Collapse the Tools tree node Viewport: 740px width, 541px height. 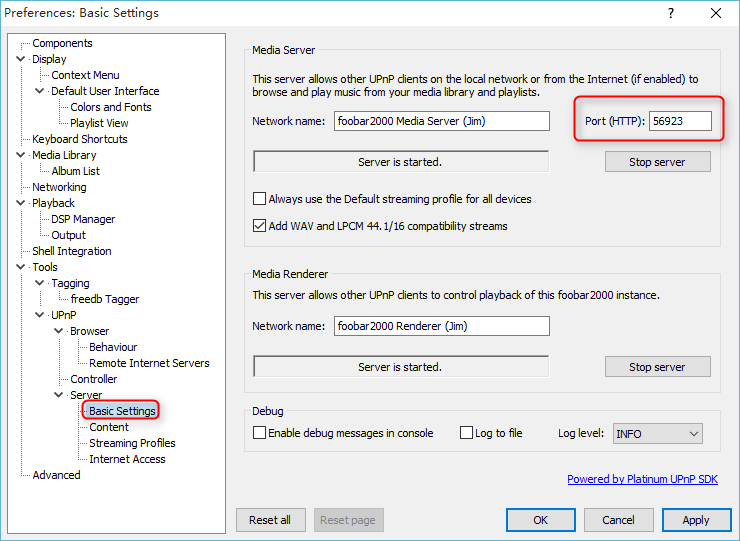pyautogui.click(x=21, y=267)
